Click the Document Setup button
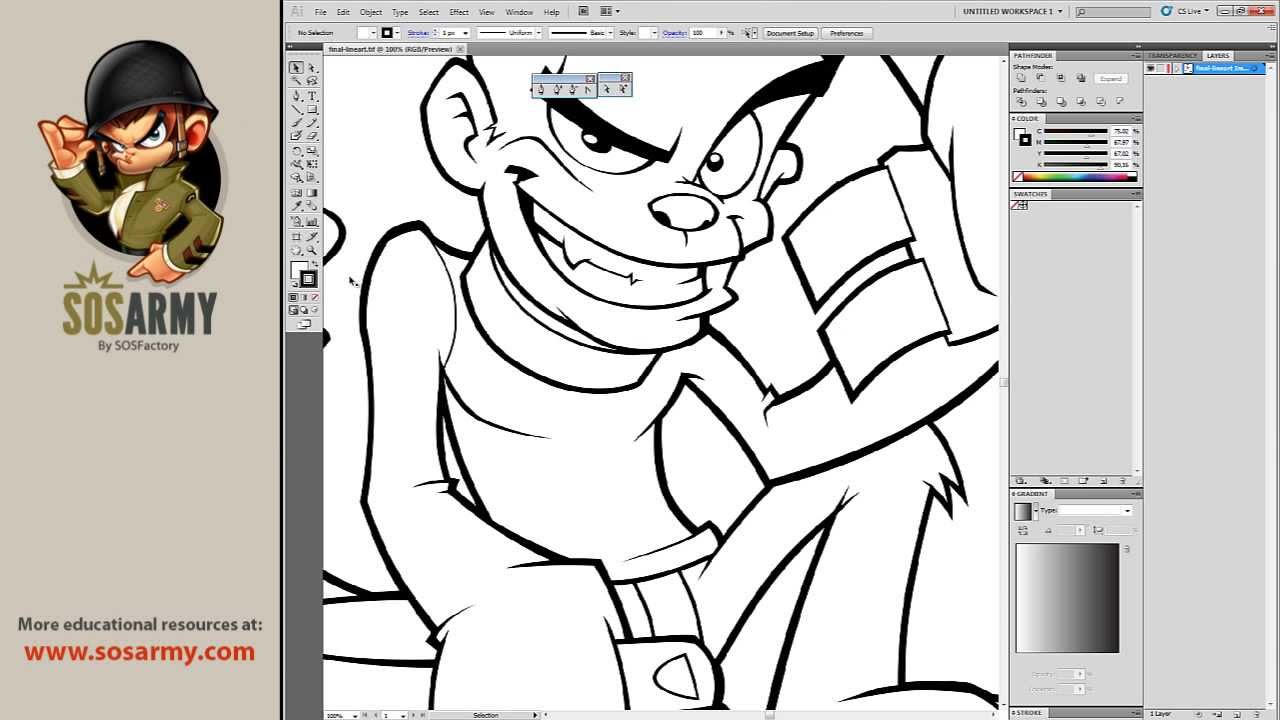Viewport: 1280px width, 720px height. tap(790, 33)
